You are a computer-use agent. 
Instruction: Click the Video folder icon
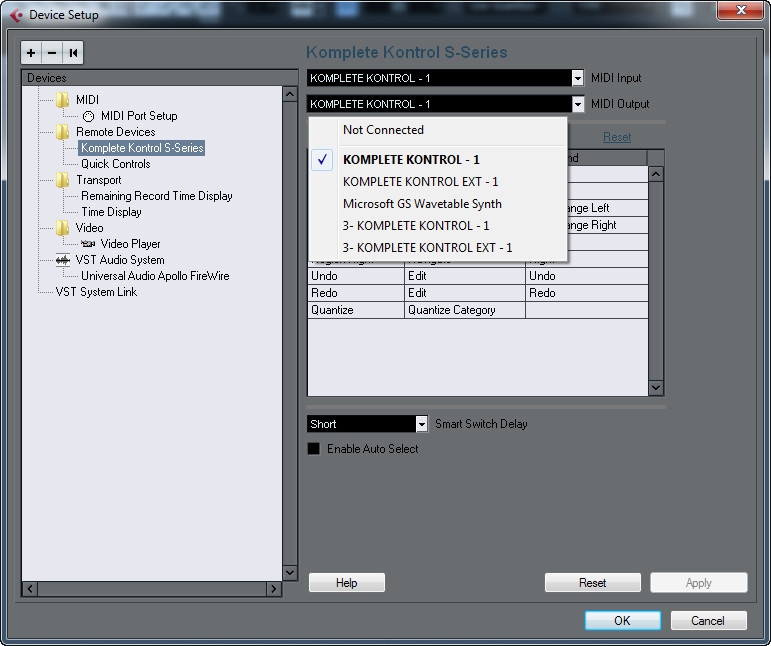coord(62,228)
